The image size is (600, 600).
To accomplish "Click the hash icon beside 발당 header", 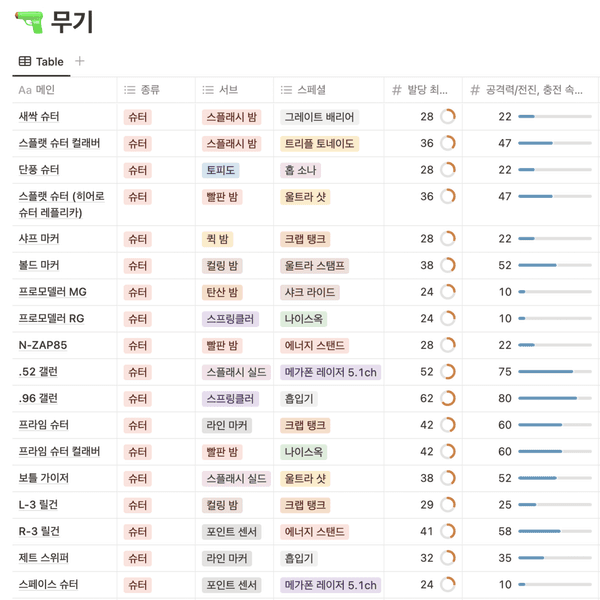I will pyautogui.click(x=397, y=90).
